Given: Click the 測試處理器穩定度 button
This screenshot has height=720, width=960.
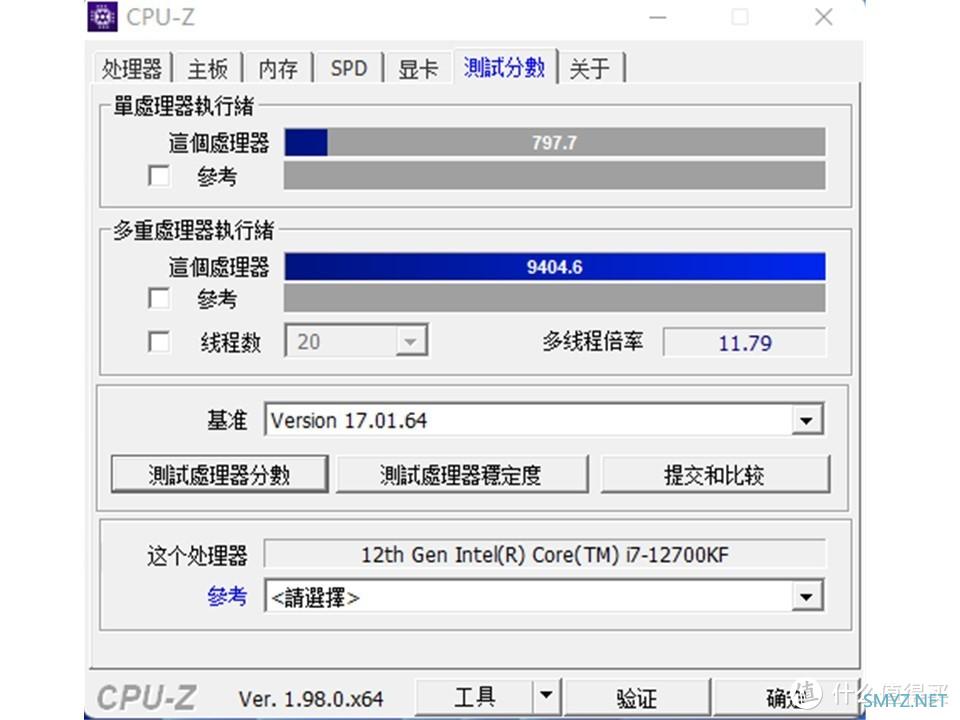Looking at the screenshot, I should (x=462, y=474).
